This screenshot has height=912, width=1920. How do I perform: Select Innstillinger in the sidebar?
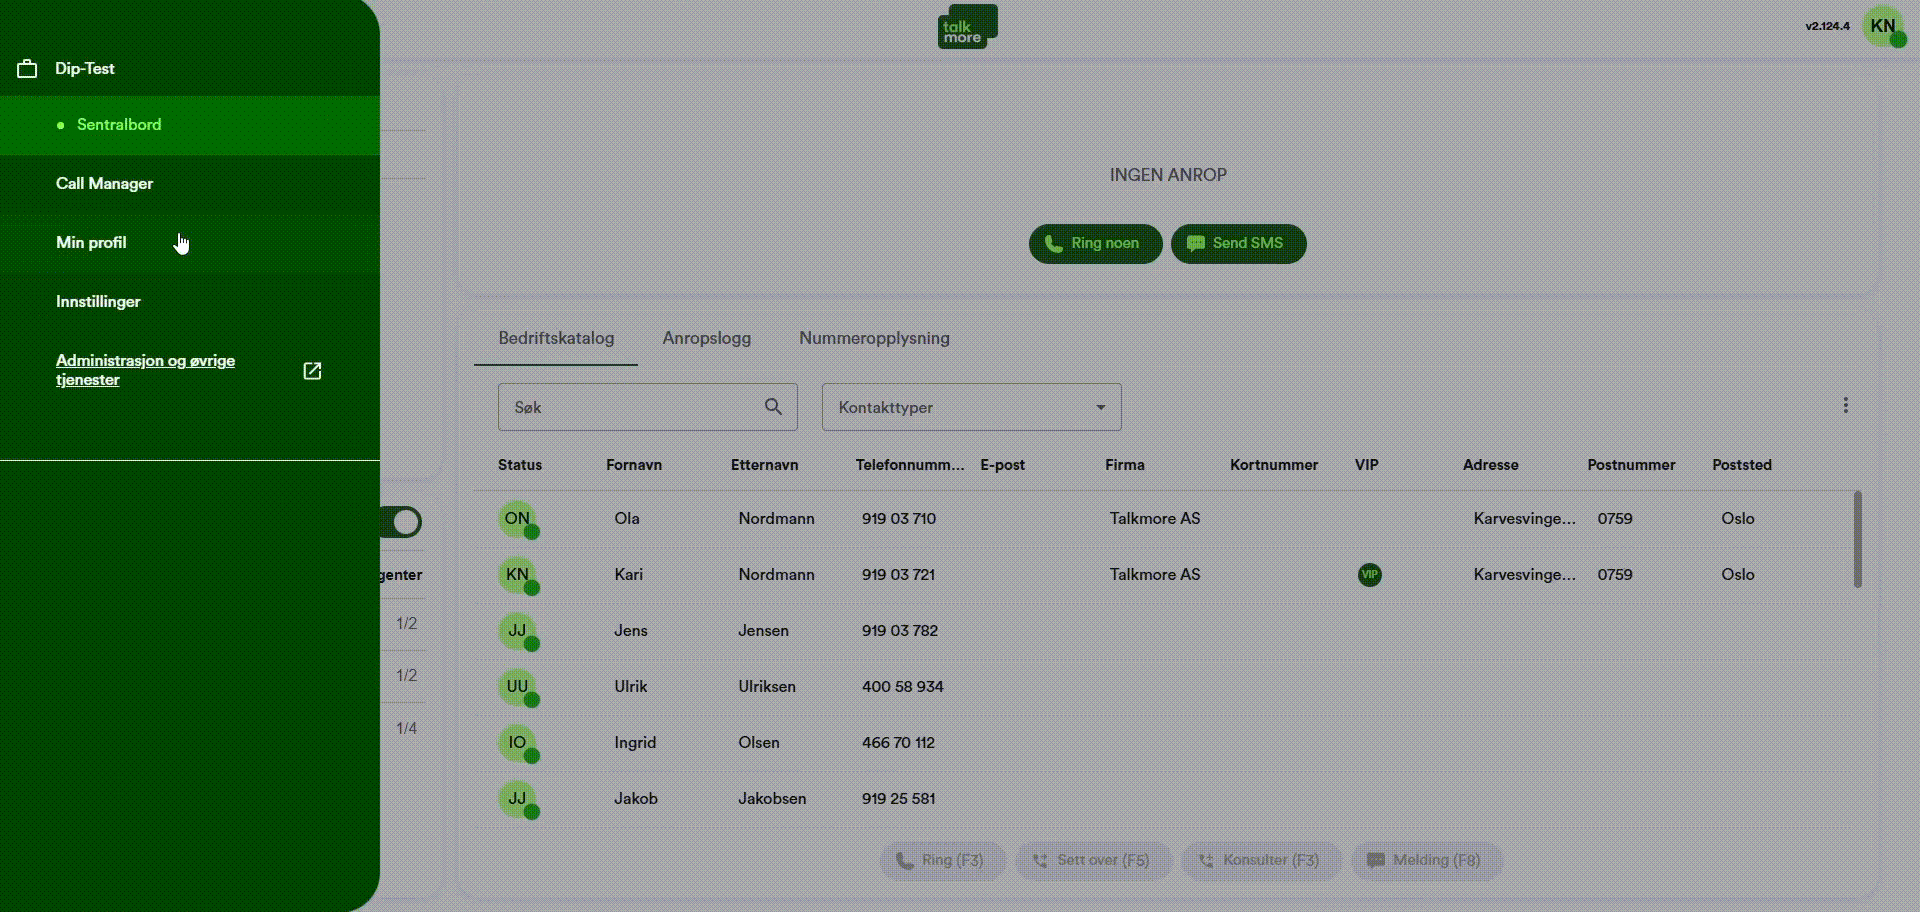pyautogui.click(x=98, y=301)
